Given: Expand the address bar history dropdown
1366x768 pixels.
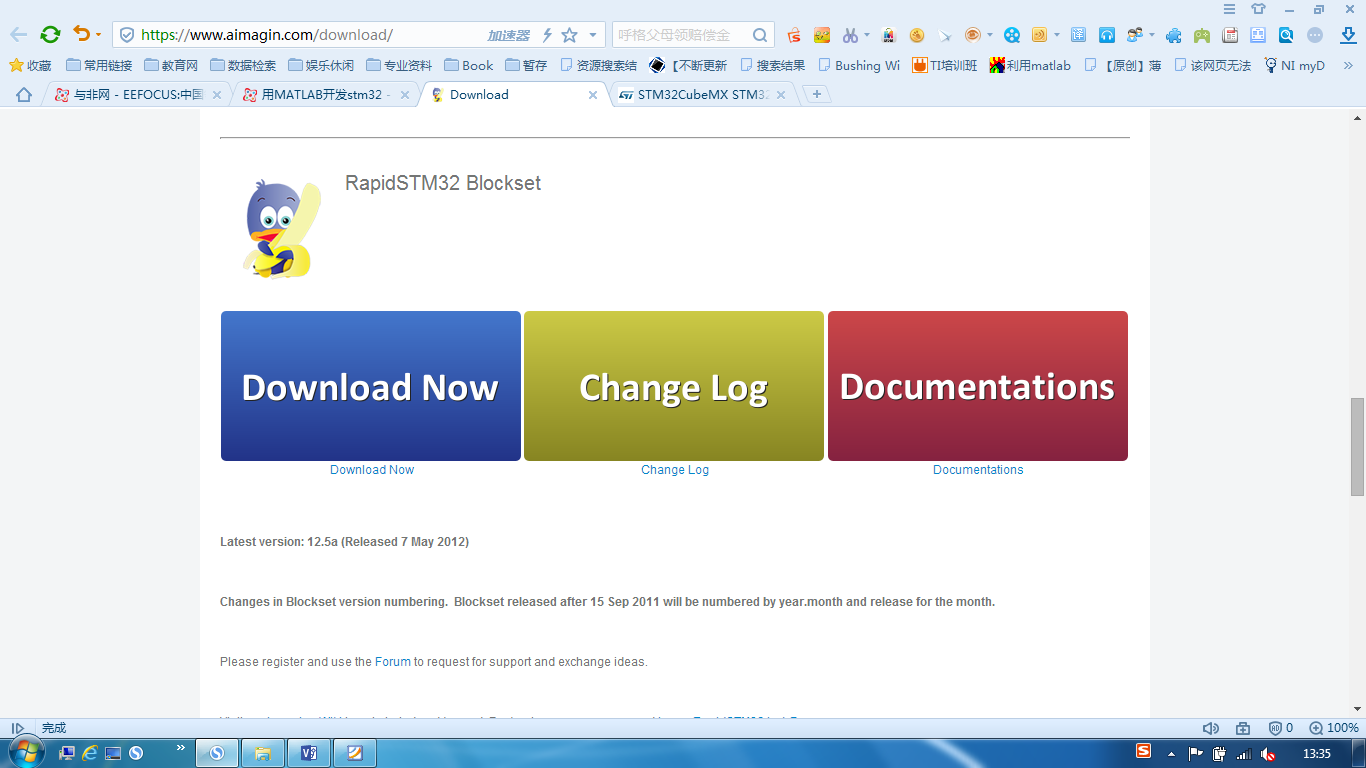Looking at the screenshot, I should [593, 35].
